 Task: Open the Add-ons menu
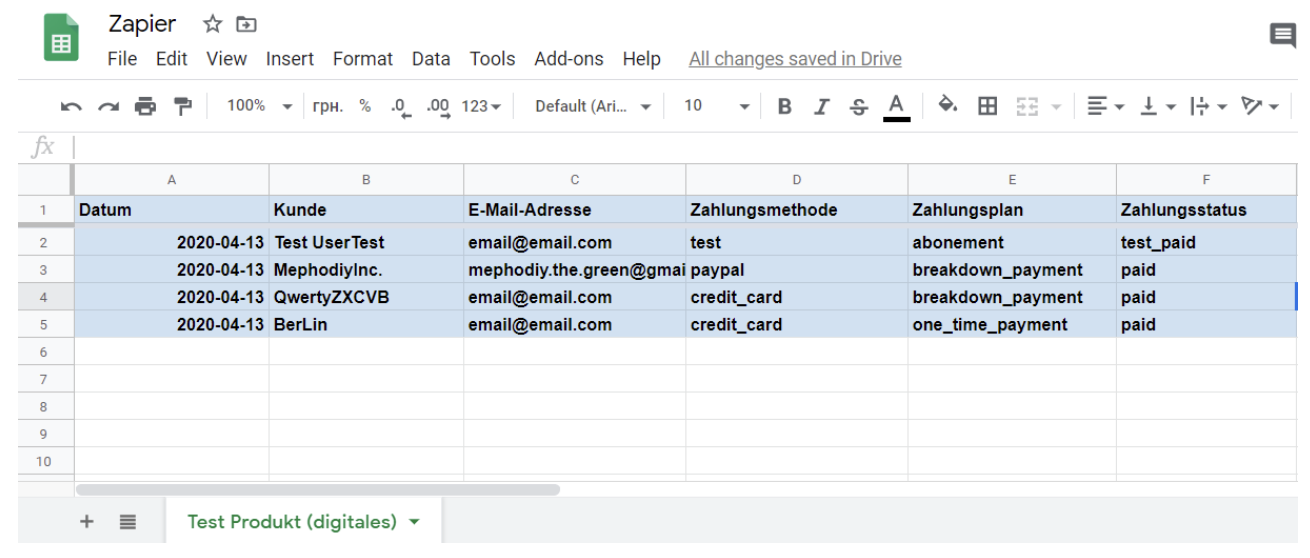[x=568, y=59]
